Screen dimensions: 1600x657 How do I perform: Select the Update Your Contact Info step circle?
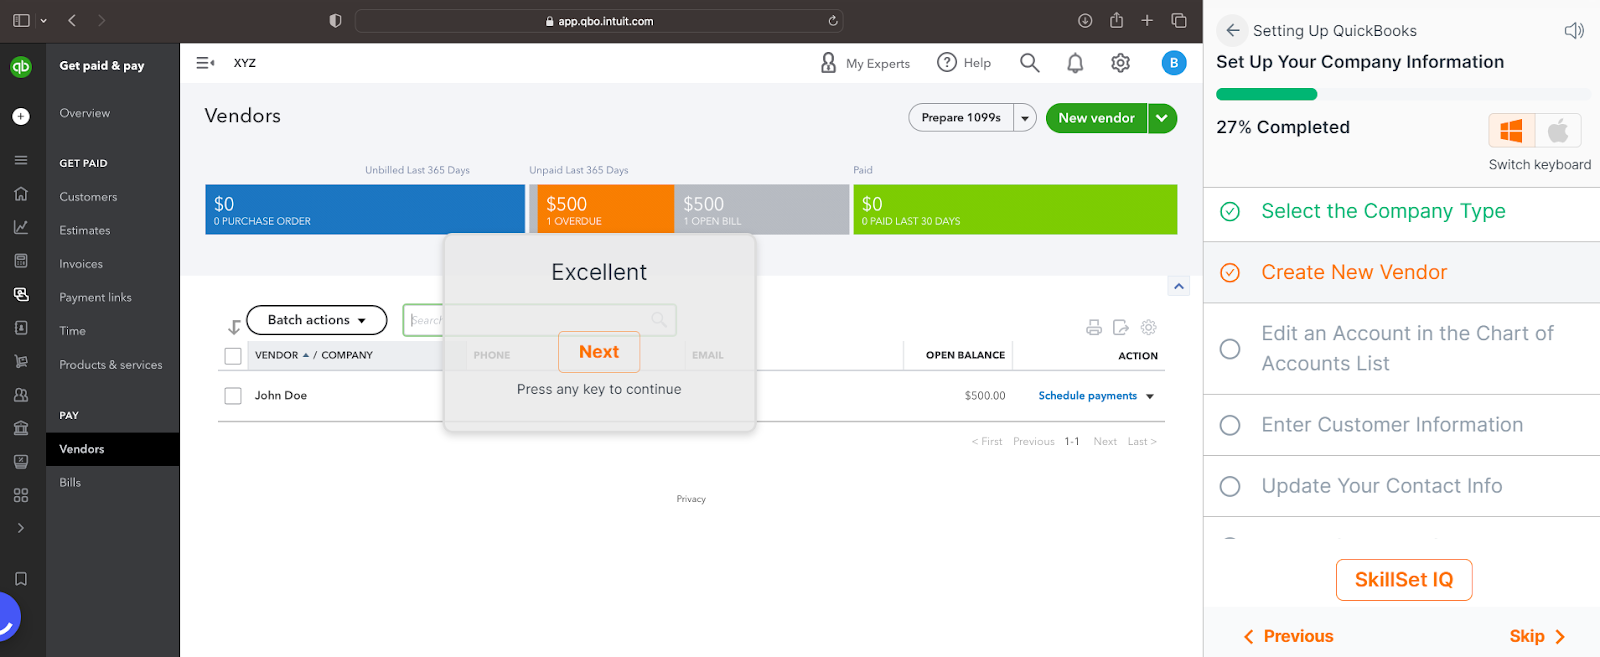[x=1230, y=486]
